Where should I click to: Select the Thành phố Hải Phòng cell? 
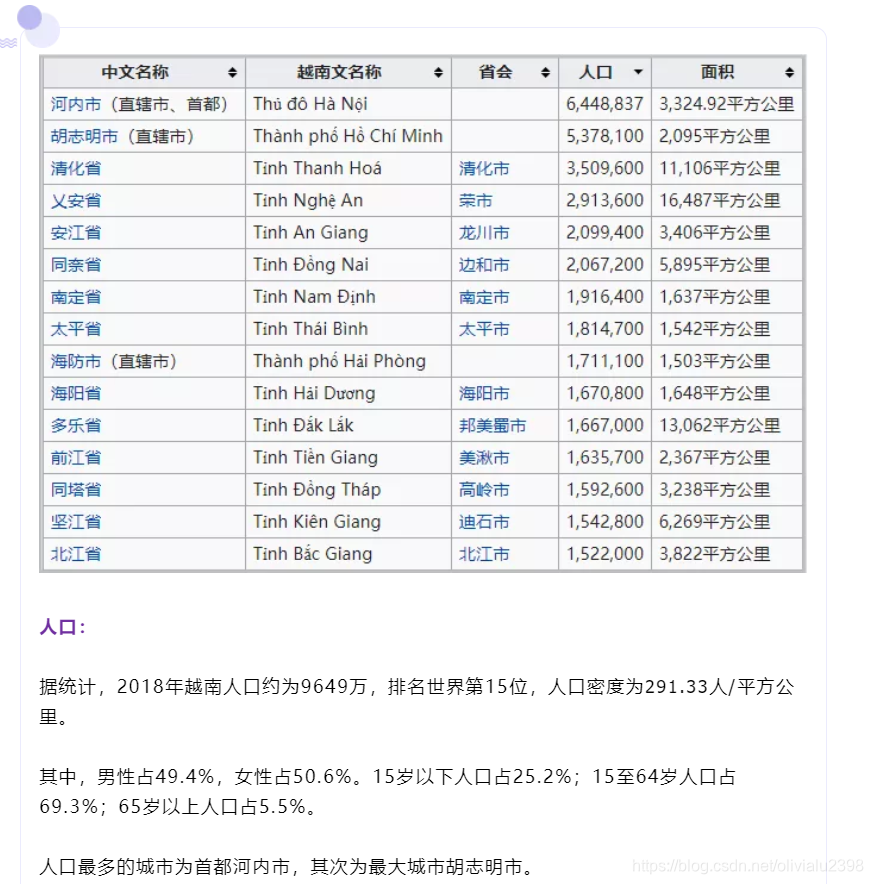pos(349,361)
